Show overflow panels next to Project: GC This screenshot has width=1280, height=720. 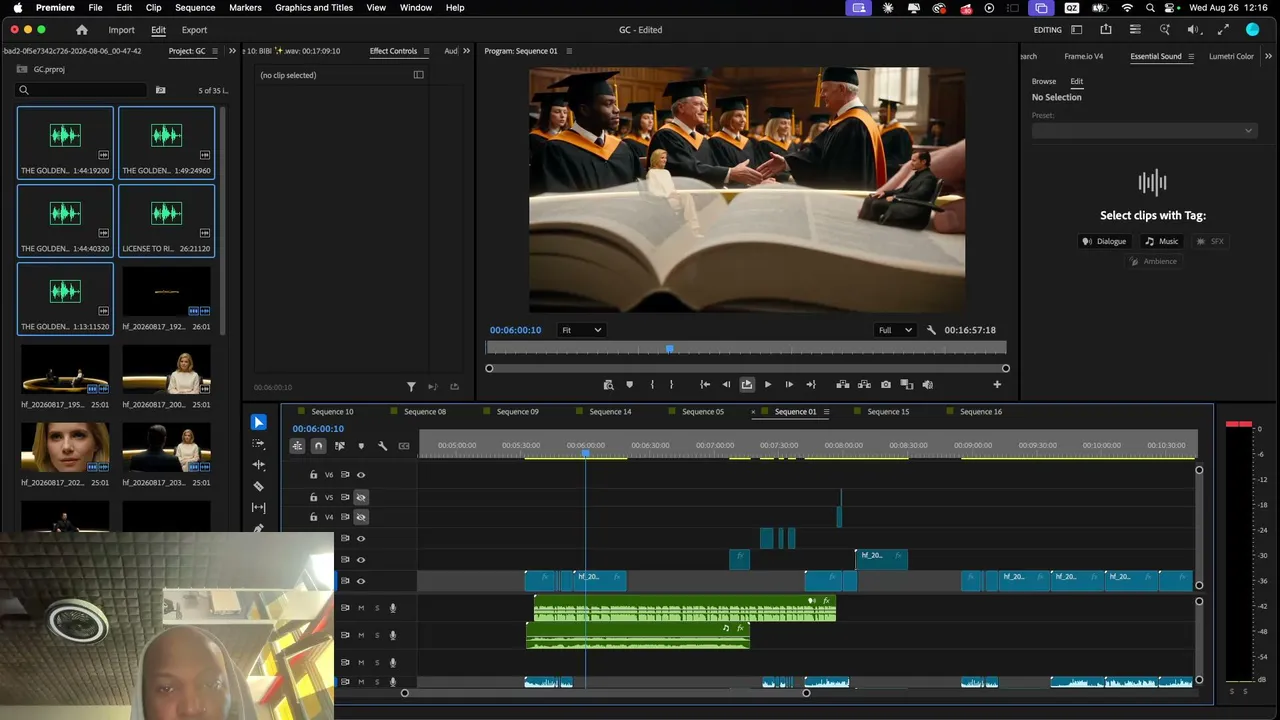pyautogui.click(x=233, y=51)
